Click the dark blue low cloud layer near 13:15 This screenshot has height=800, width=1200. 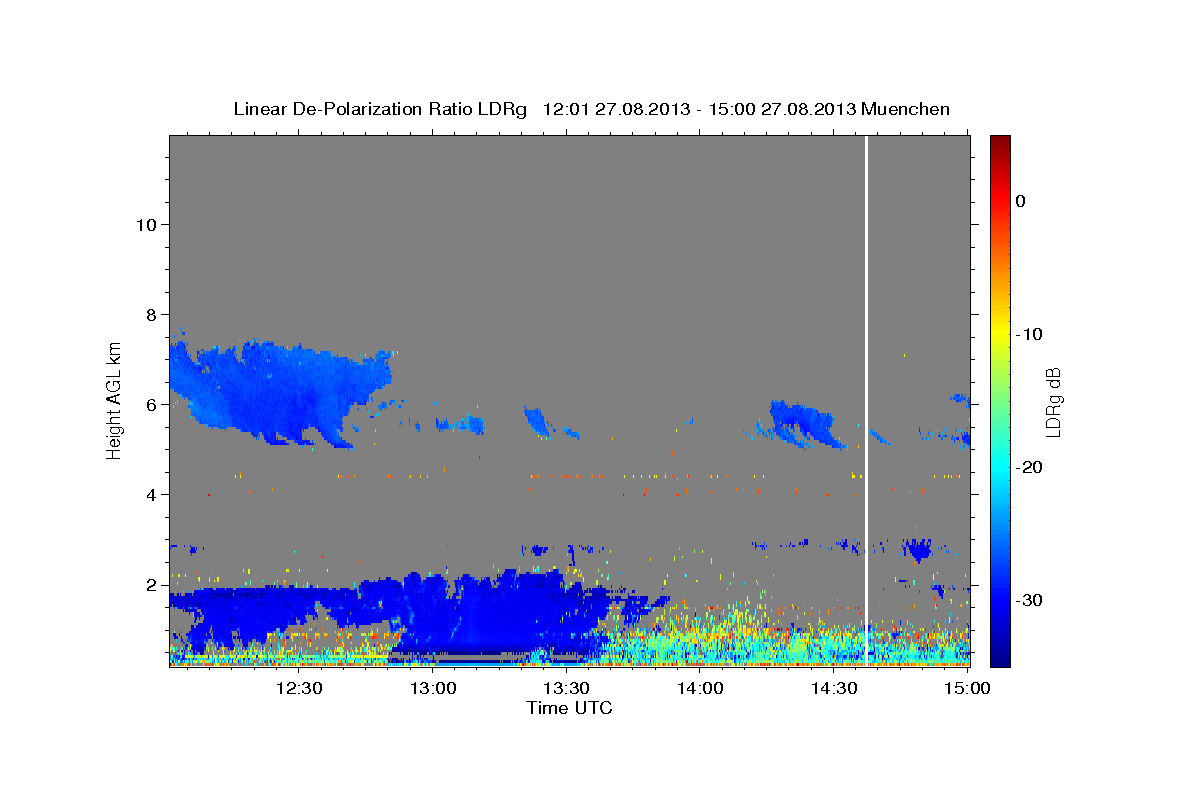[500, 615]
